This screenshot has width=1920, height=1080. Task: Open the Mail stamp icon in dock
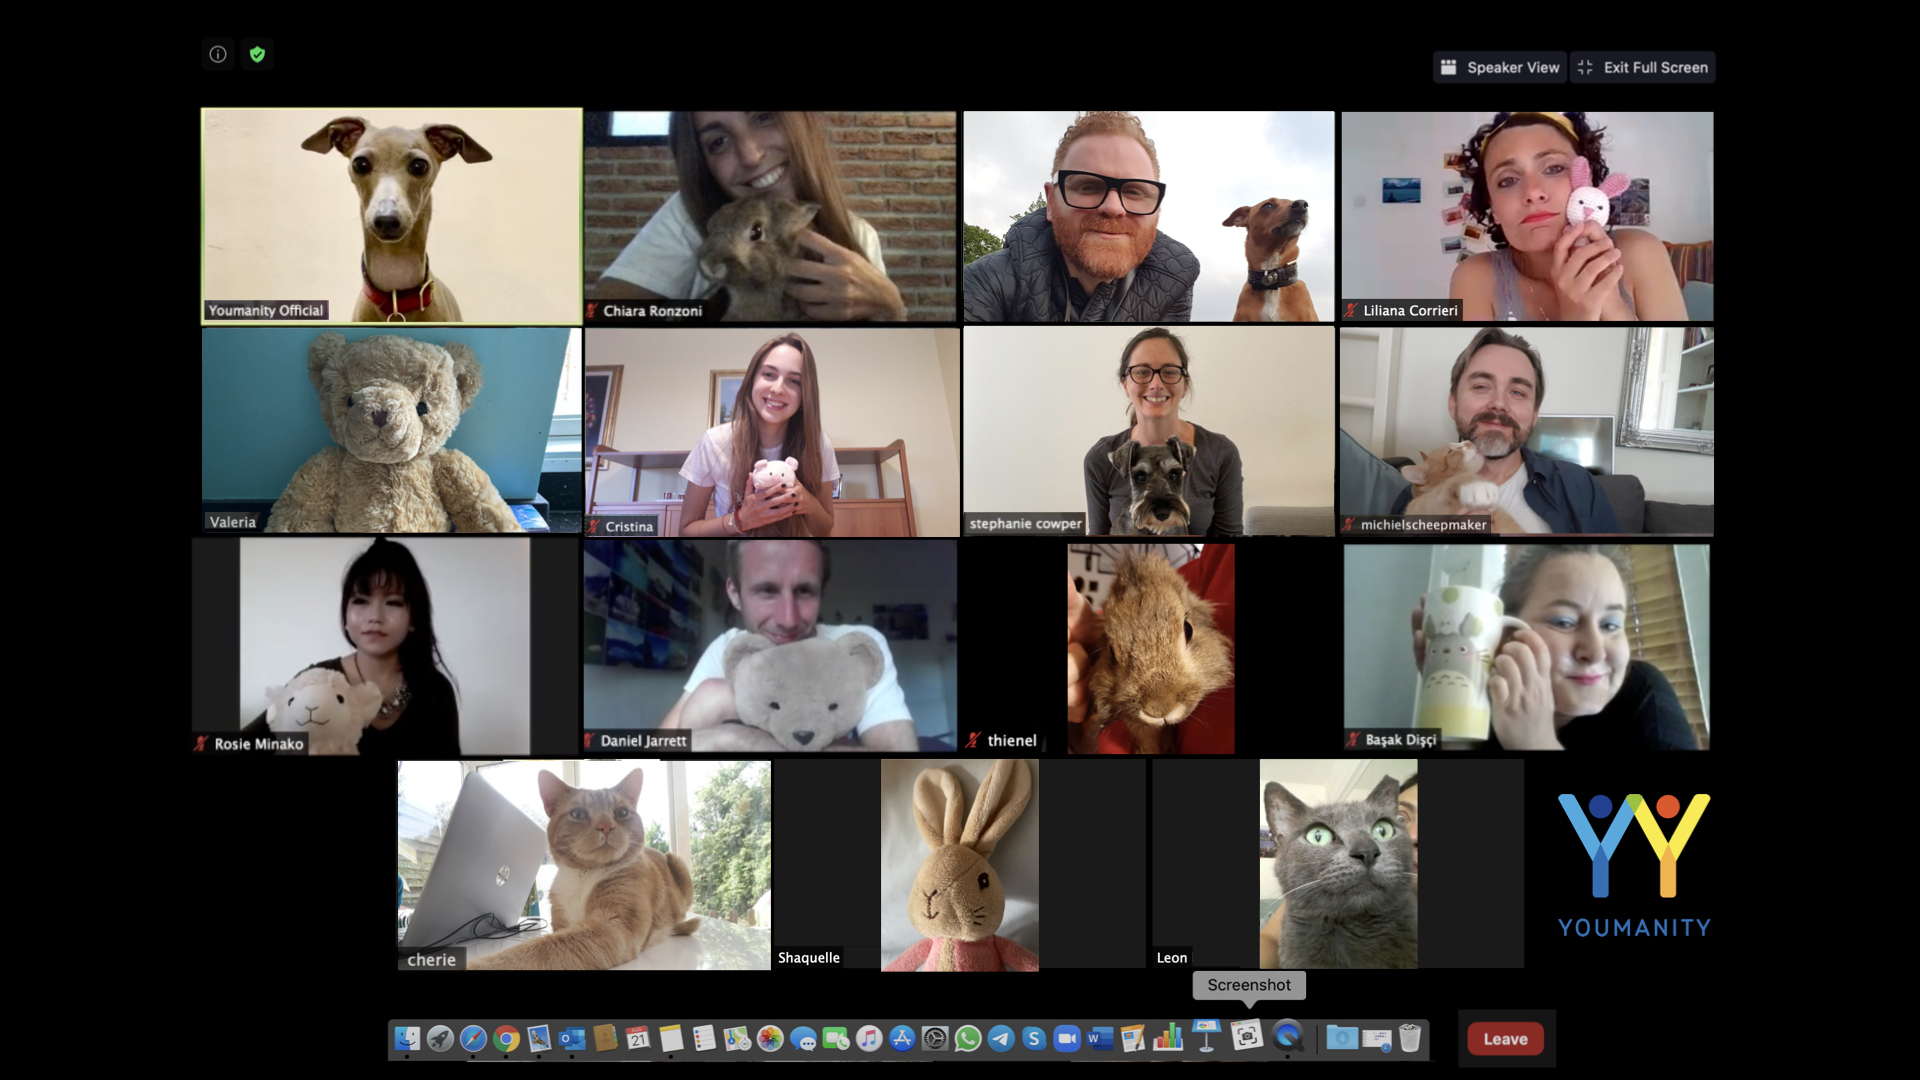point(539,1039)
